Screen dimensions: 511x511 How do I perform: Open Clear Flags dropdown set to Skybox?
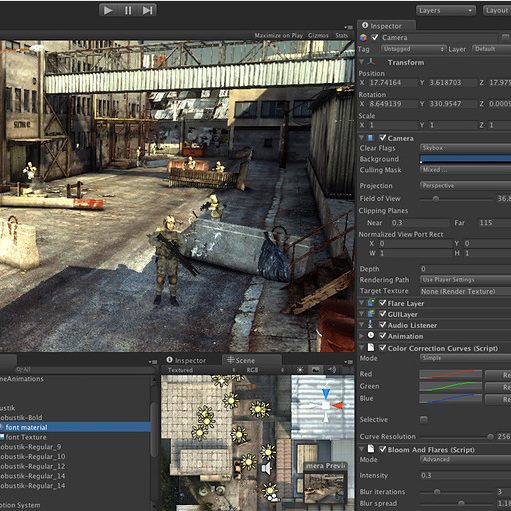coord(465,148)
